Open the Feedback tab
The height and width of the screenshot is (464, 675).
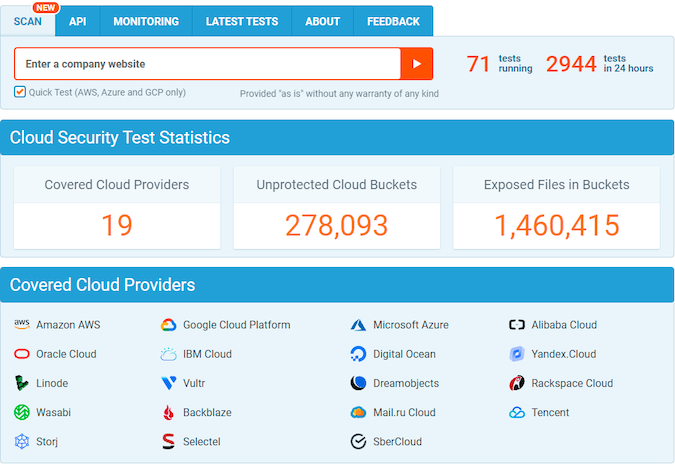pos(393,21)
